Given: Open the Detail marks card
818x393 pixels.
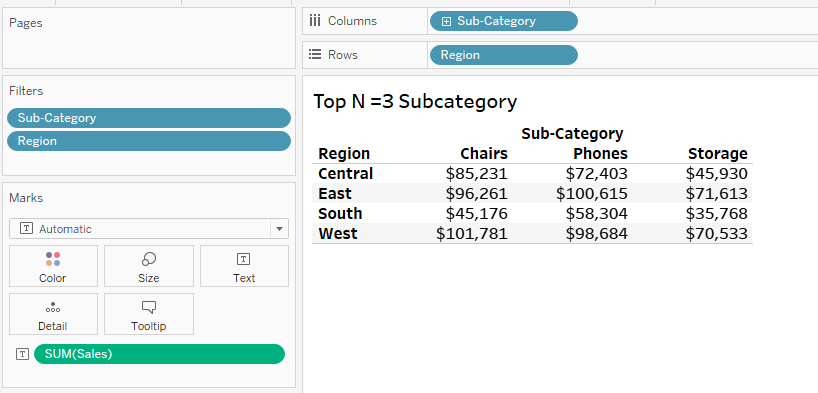Looking at the screenshot, I should click(x=53, y=314).
